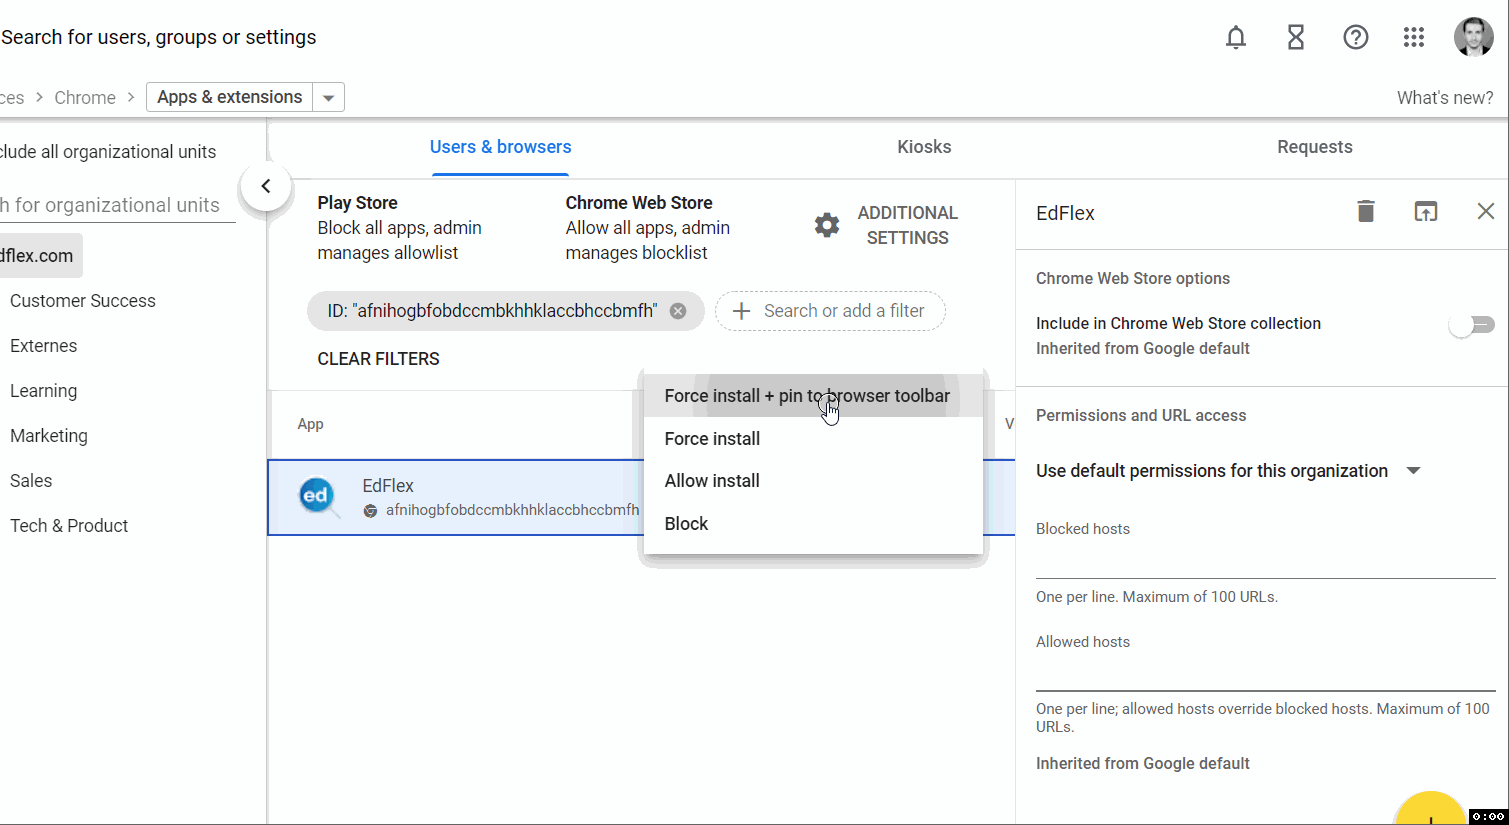Click the Chrome Web Store settings summary
1509x825 pixels.
point(648,228)
